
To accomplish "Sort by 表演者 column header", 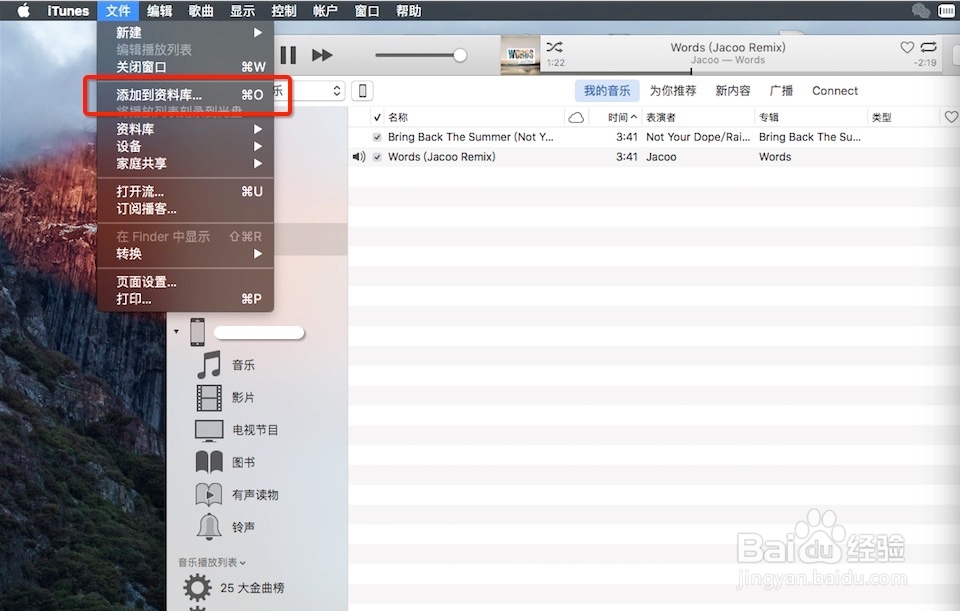I will click(x=661, y=117).
